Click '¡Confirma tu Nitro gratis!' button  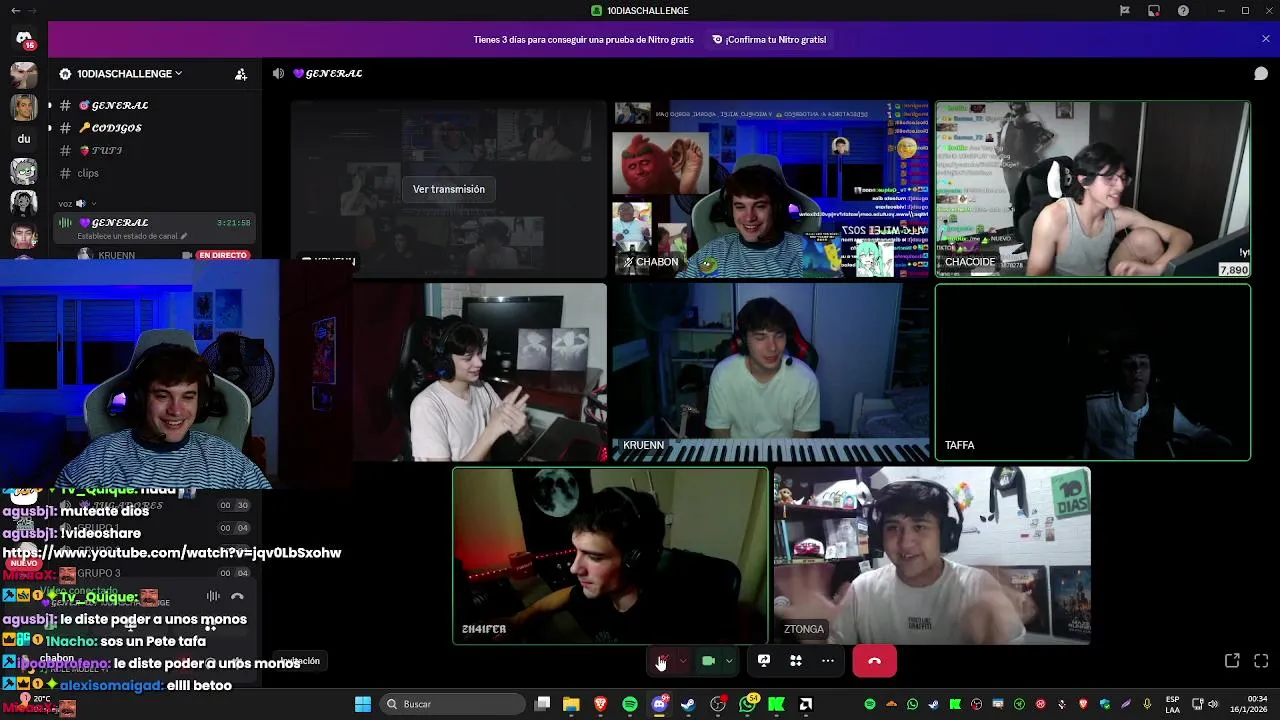pos(769,39)
